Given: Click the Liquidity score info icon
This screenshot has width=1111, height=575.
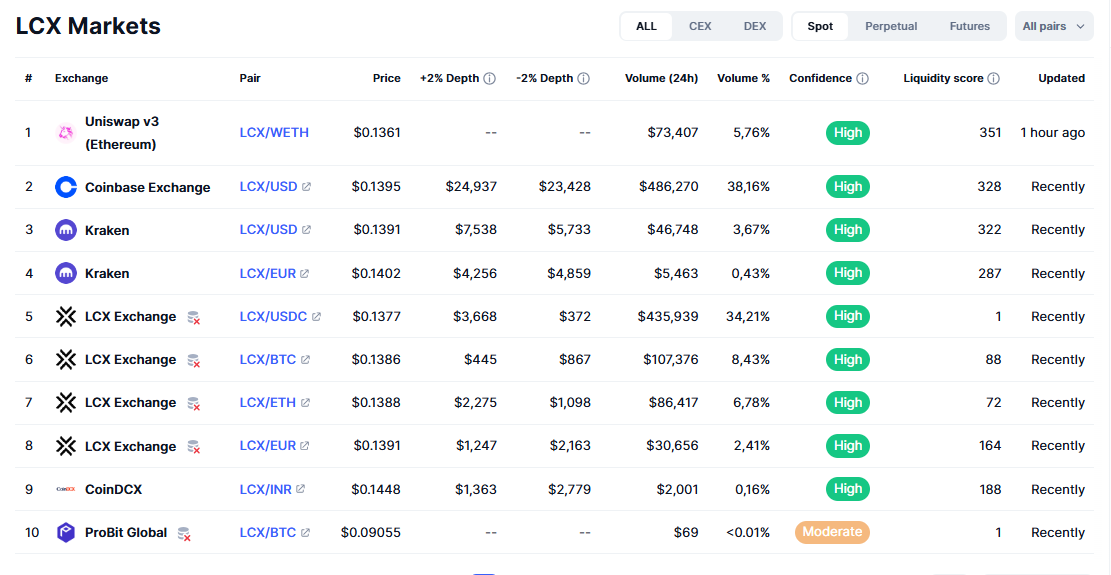Looking at the screenshot, I should [x=993, y=79].
